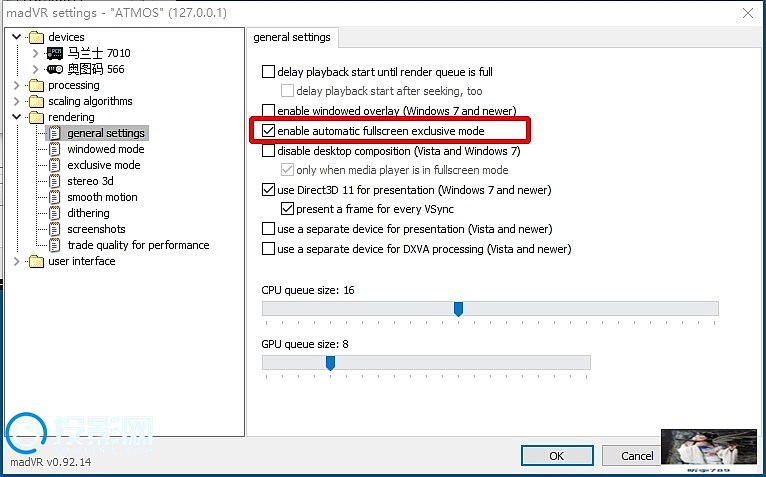Click the Cancel button

(632, 455)
